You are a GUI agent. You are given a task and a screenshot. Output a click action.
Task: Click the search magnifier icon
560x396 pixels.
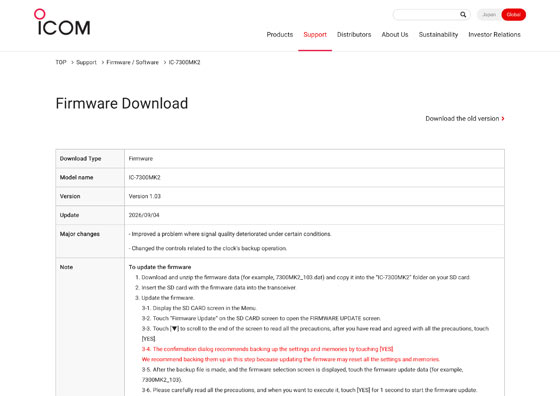pyautogui.click(x=463, y=15)
